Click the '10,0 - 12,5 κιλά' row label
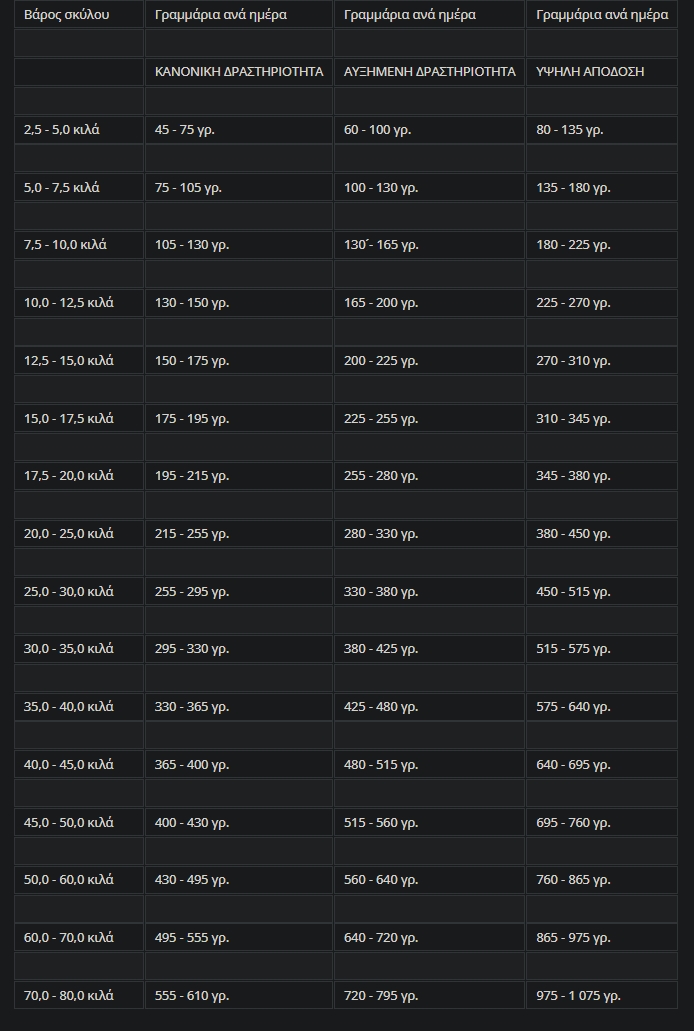 tap(79, 302)
